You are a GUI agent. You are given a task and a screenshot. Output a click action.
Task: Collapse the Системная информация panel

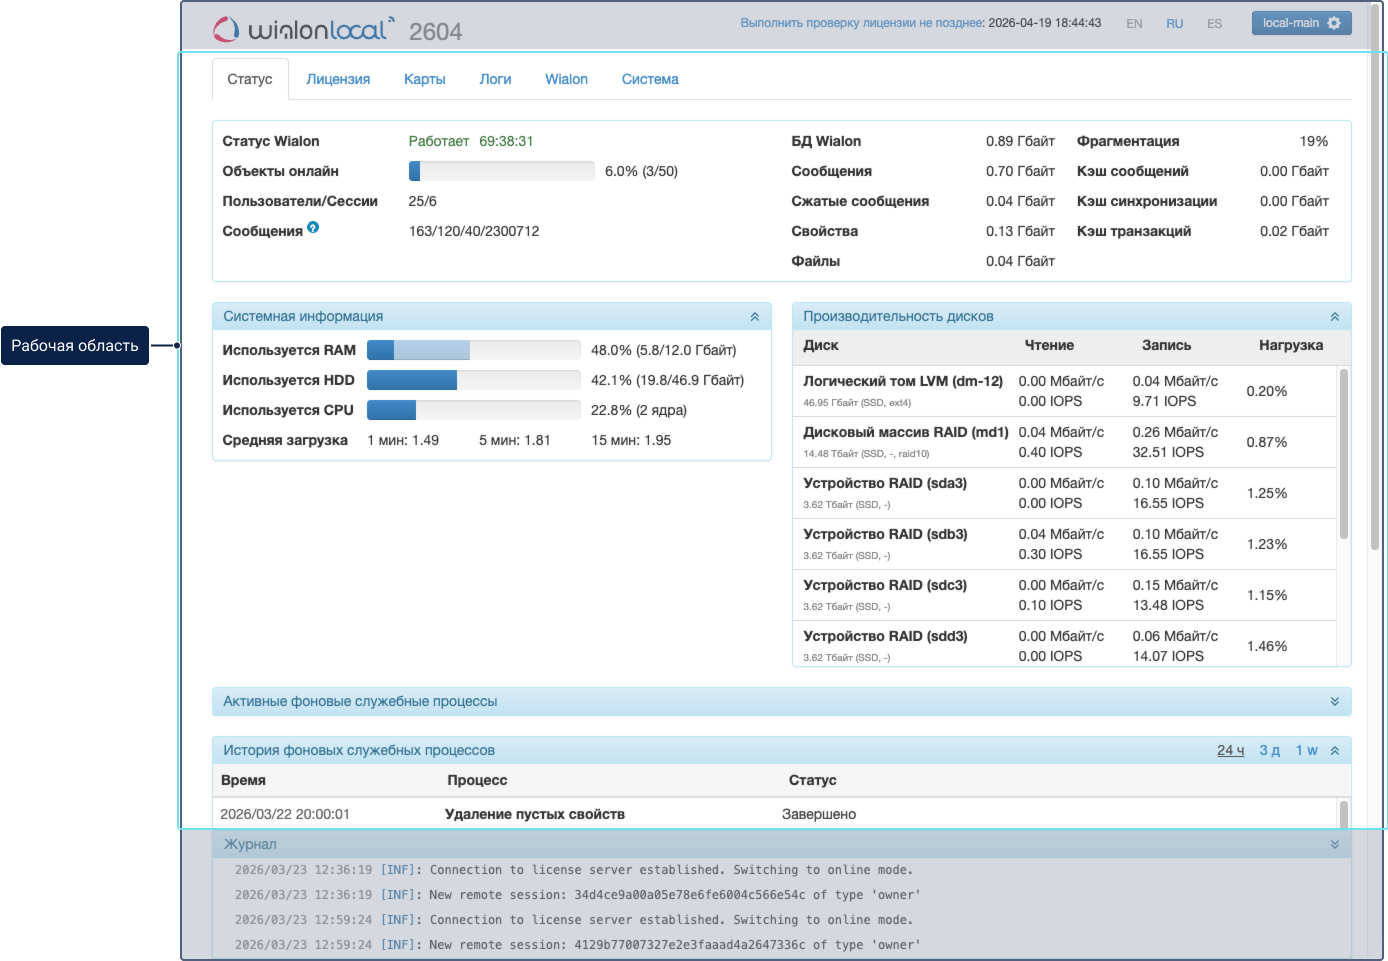[x=754, y=317]
